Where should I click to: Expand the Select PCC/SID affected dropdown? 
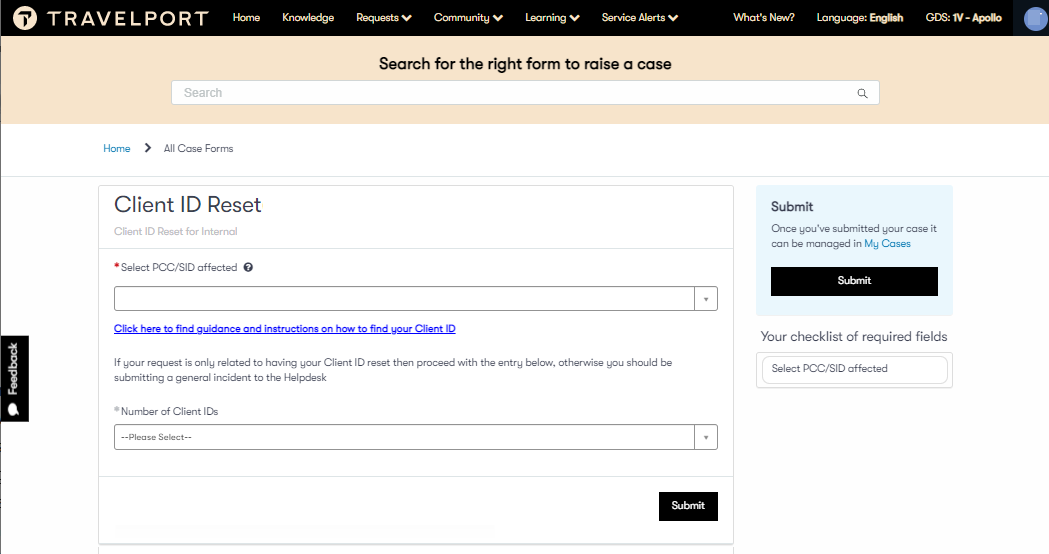click(x=705, y=299)
